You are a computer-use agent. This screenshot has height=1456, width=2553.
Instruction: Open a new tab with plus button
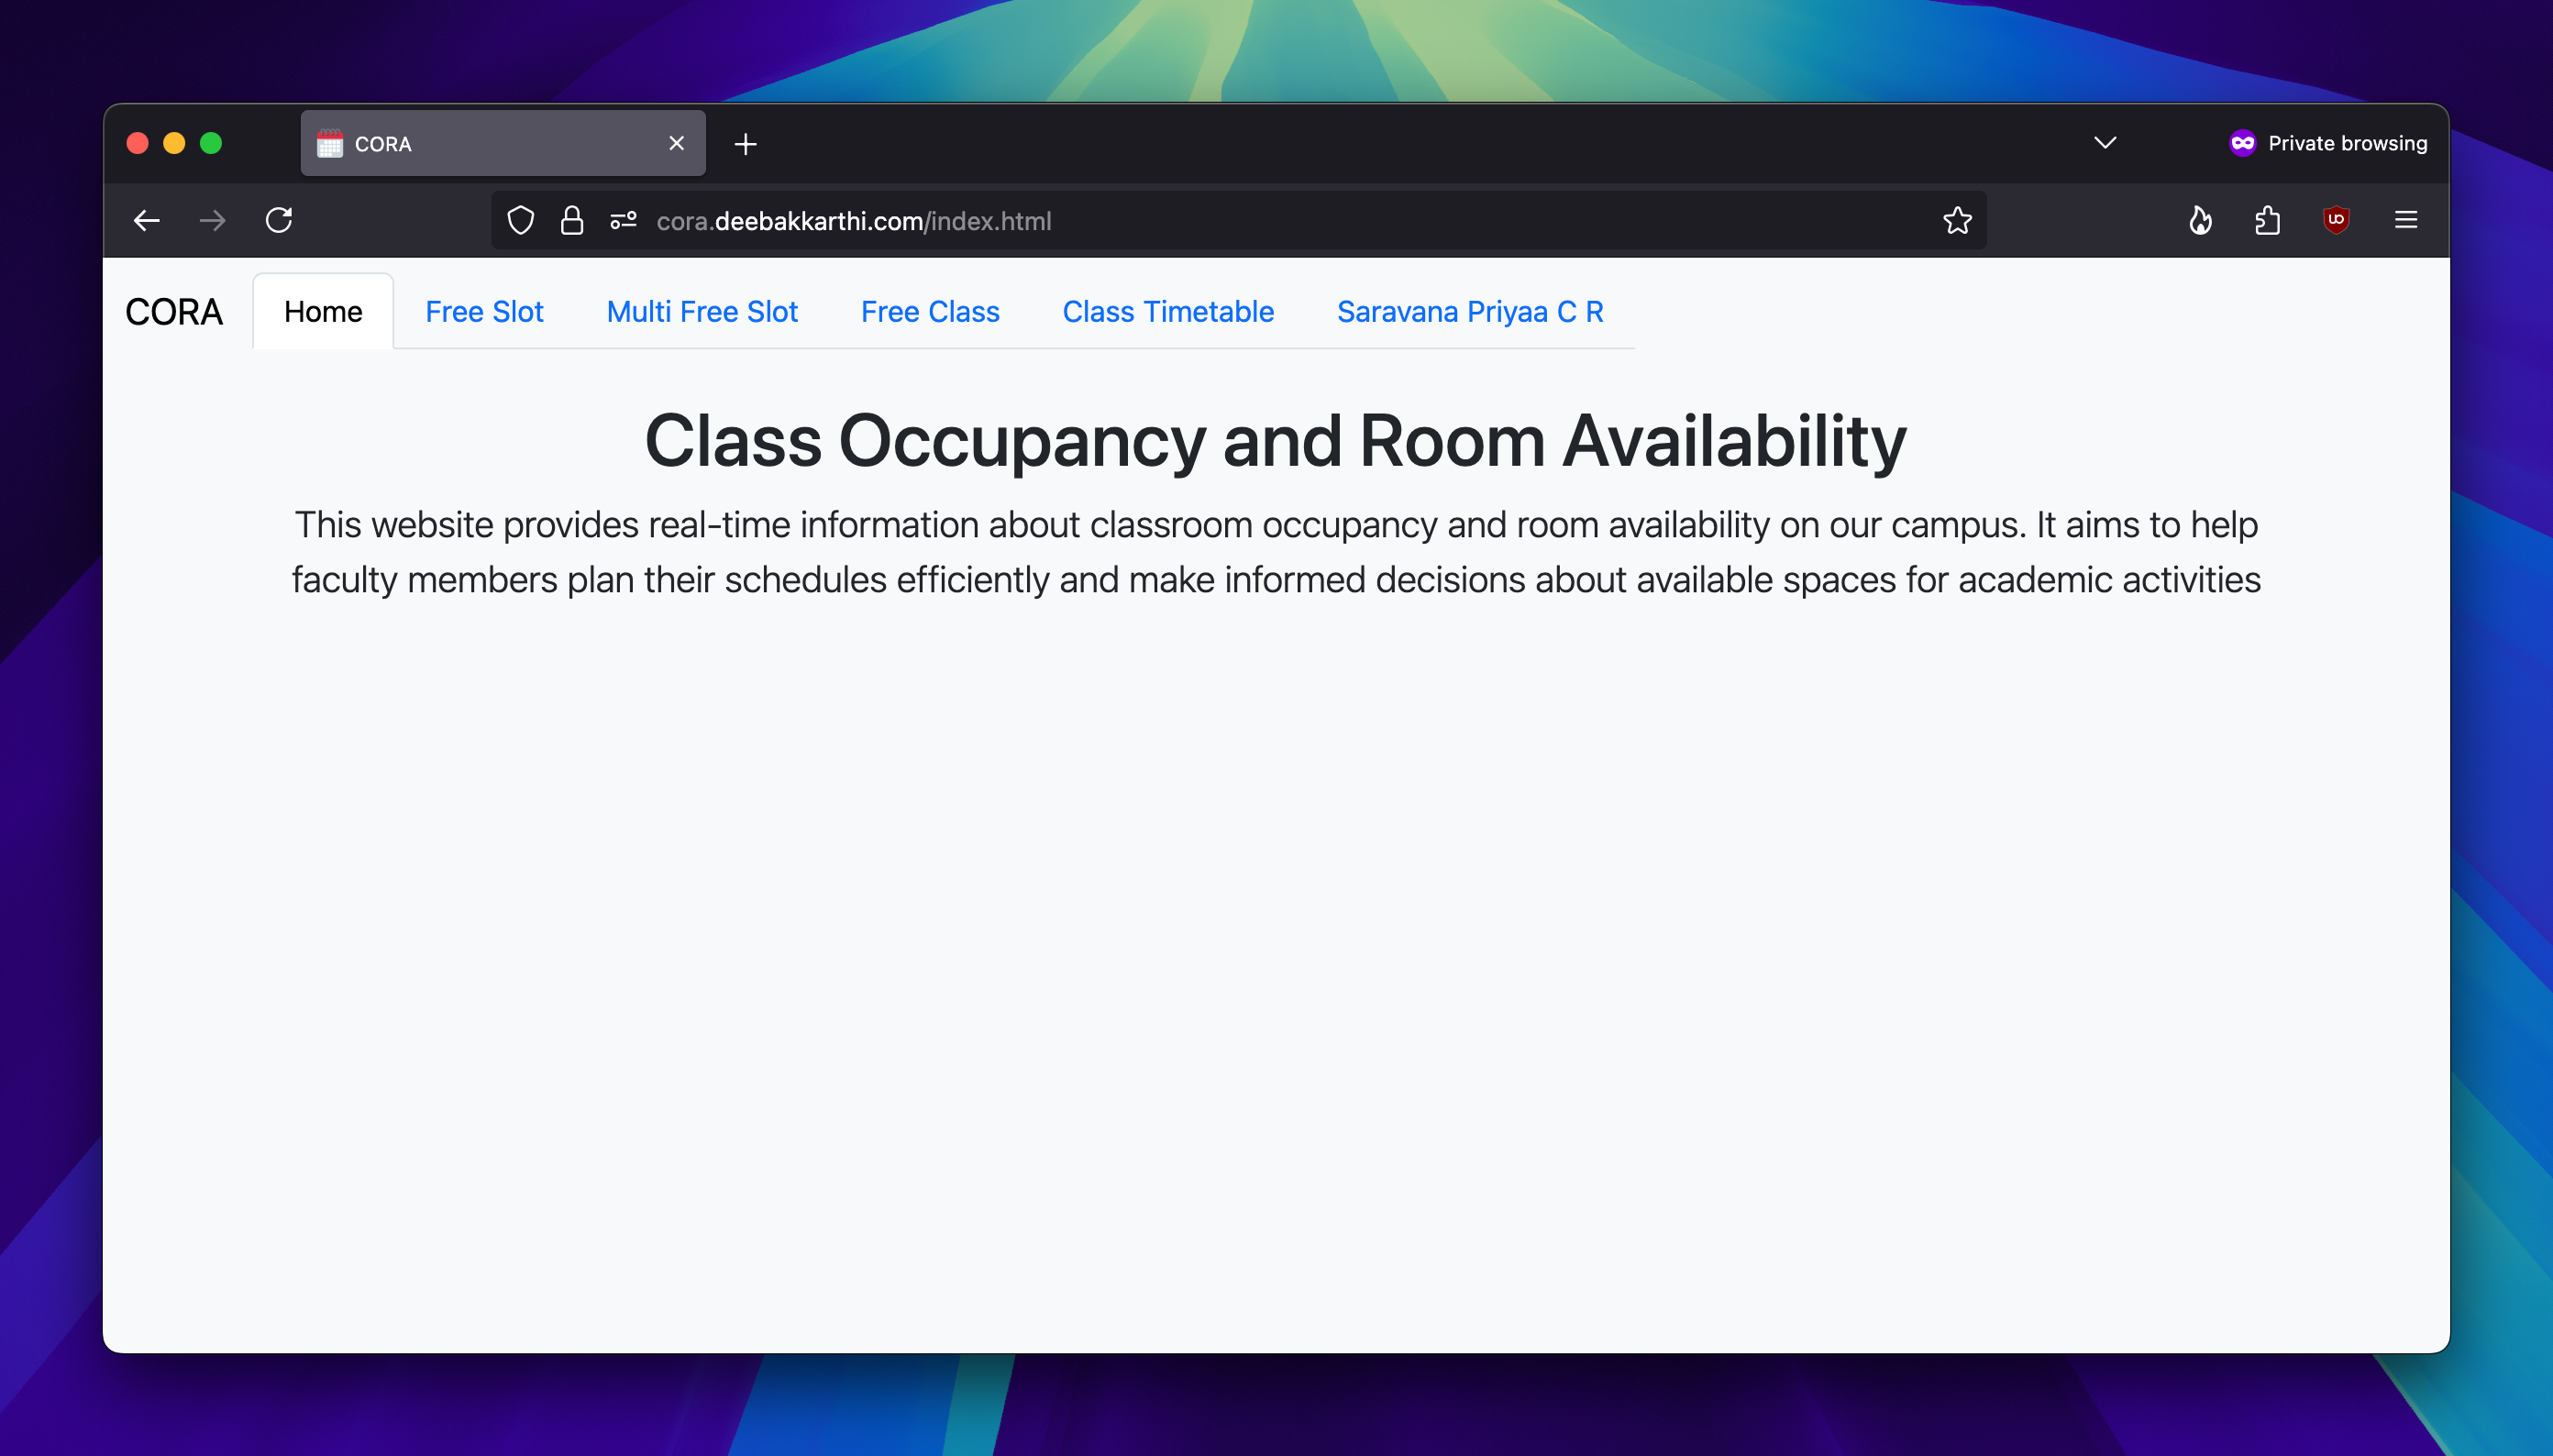click(745, 144)
